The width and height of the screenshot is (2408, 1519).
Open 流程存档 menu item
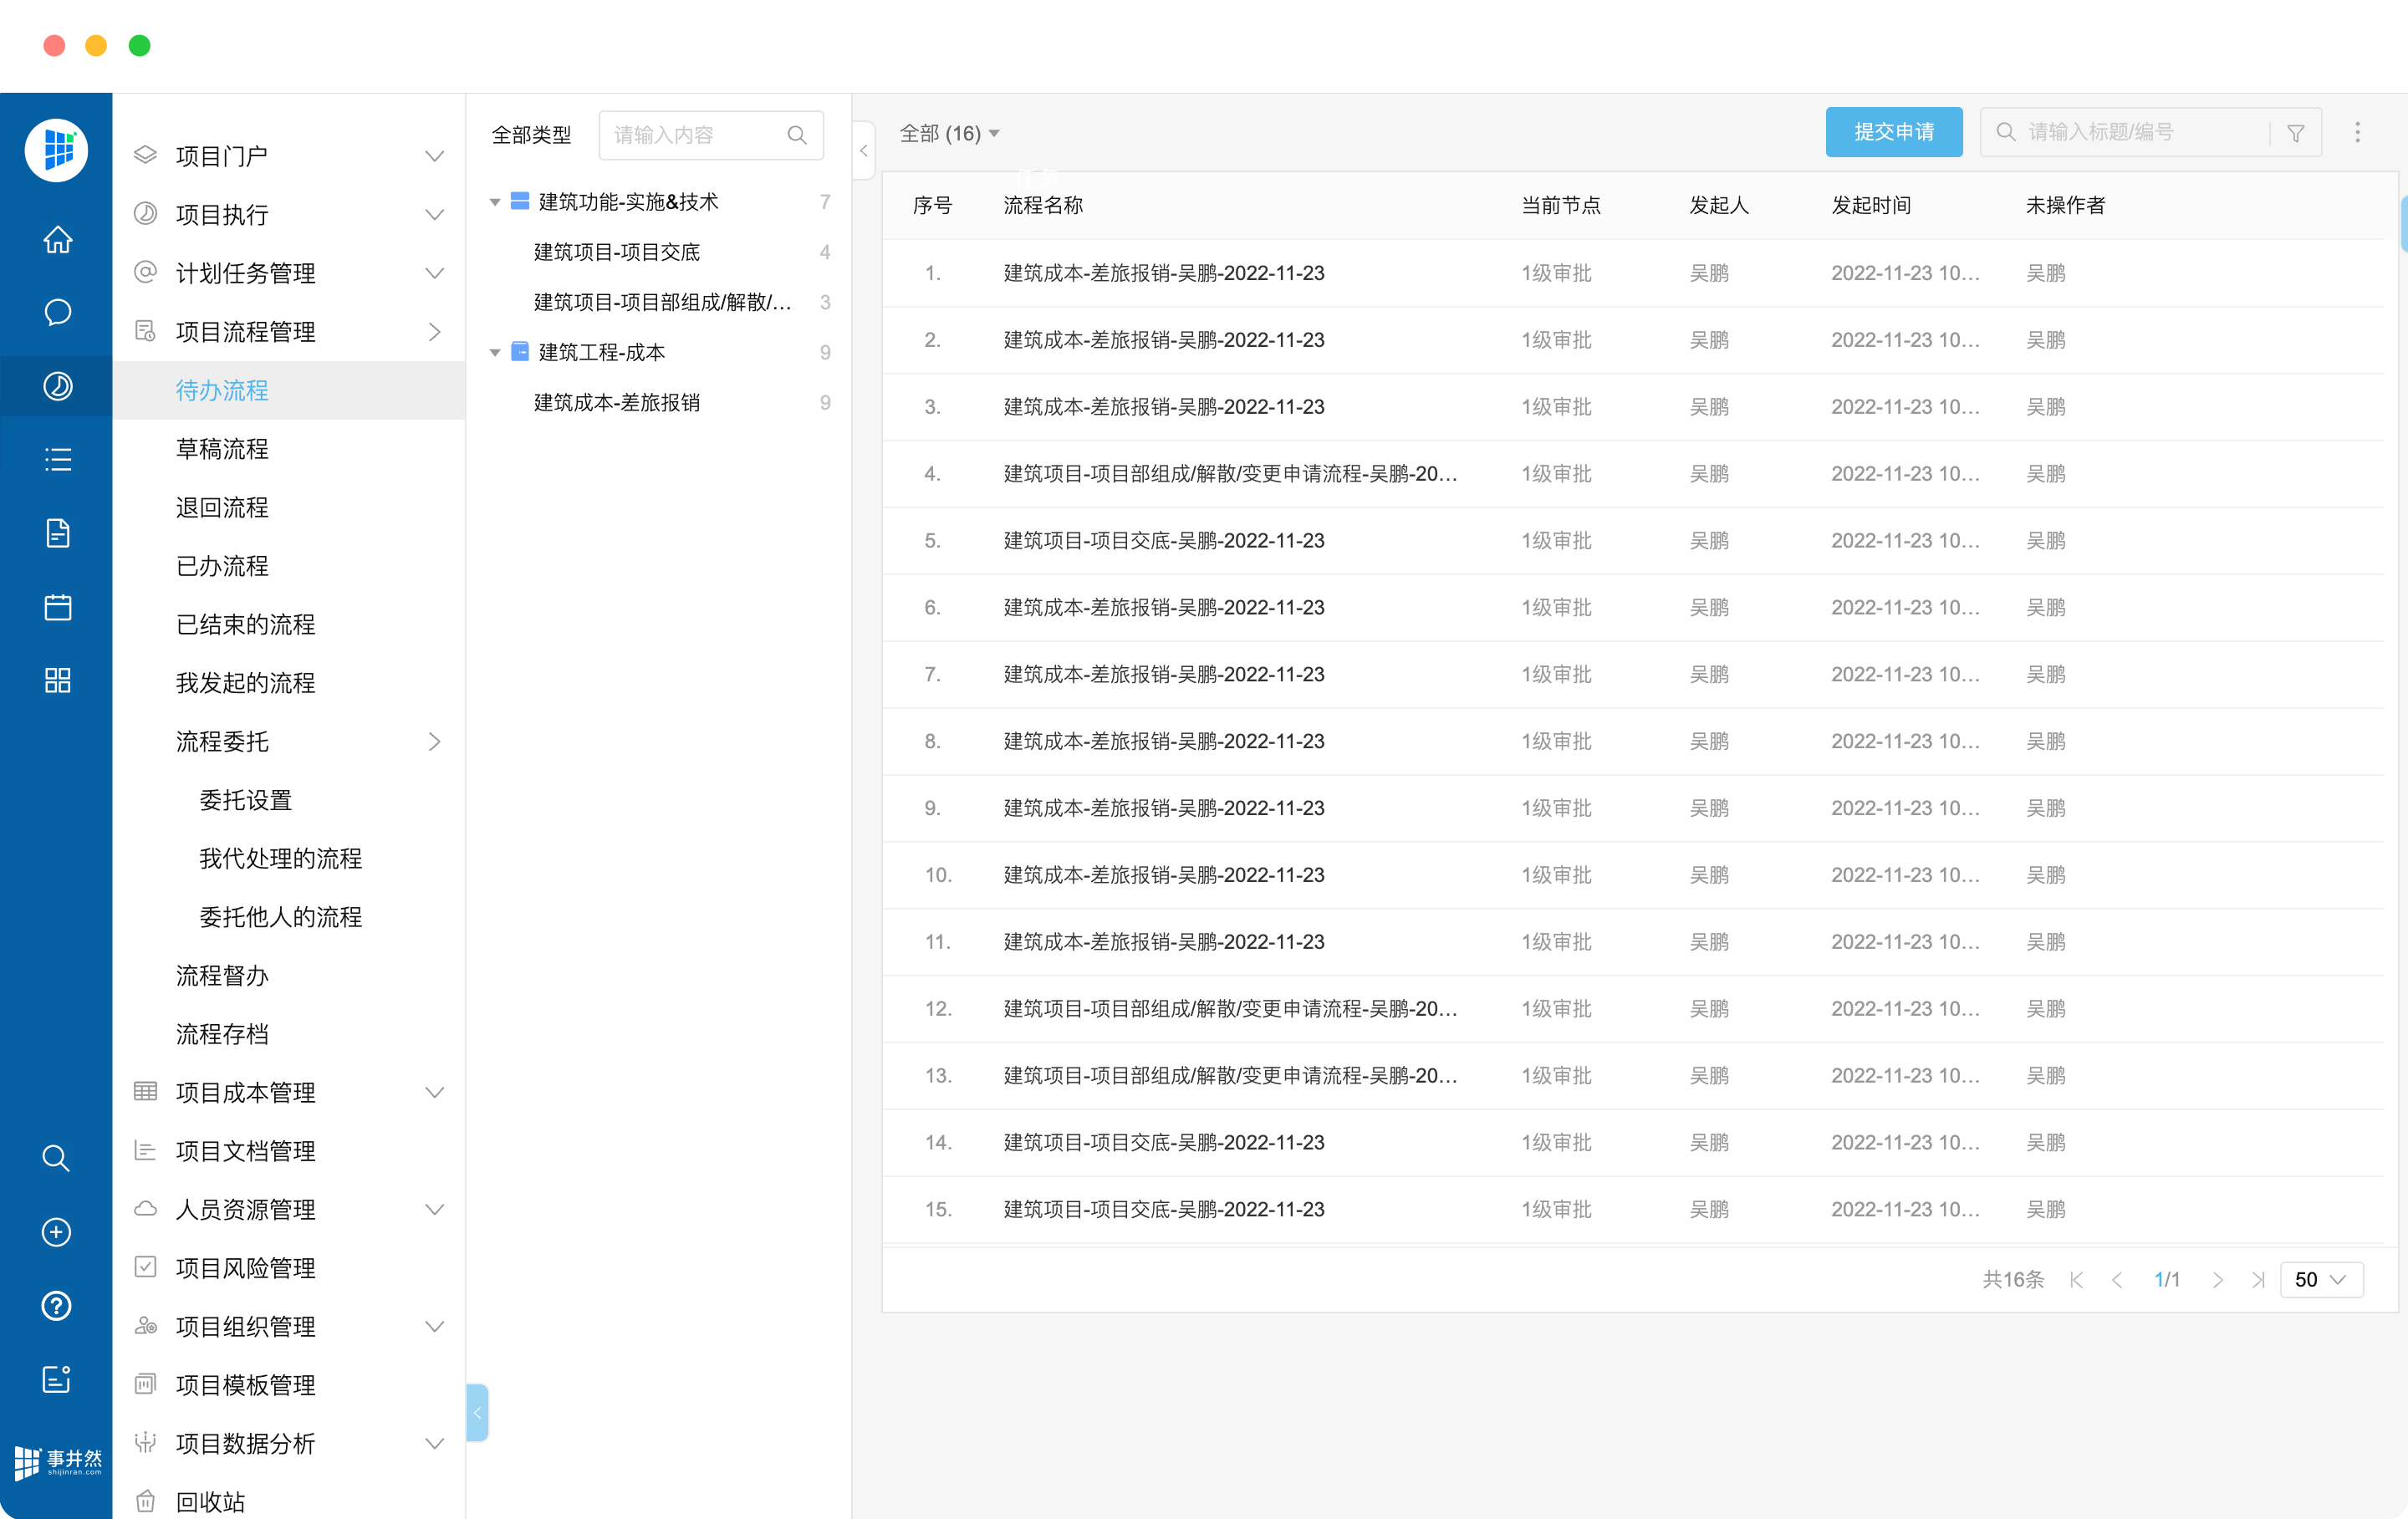pos(222,1034)
